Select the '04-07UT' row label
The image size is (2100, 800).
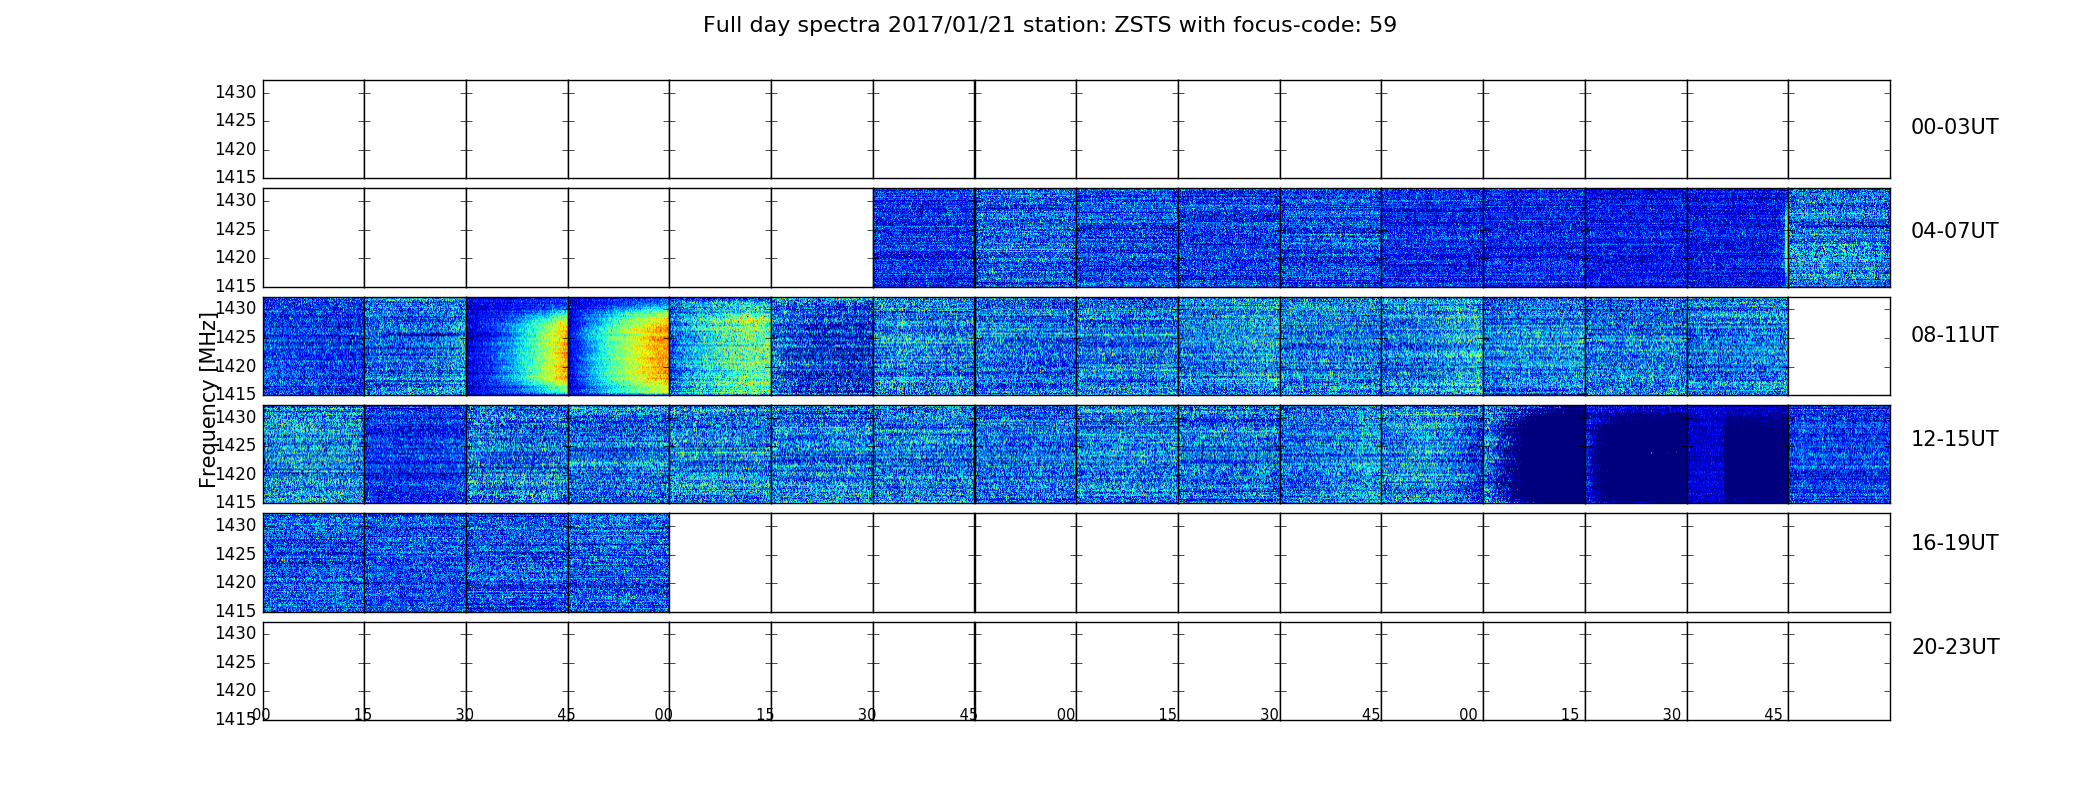click(1955, 231)
